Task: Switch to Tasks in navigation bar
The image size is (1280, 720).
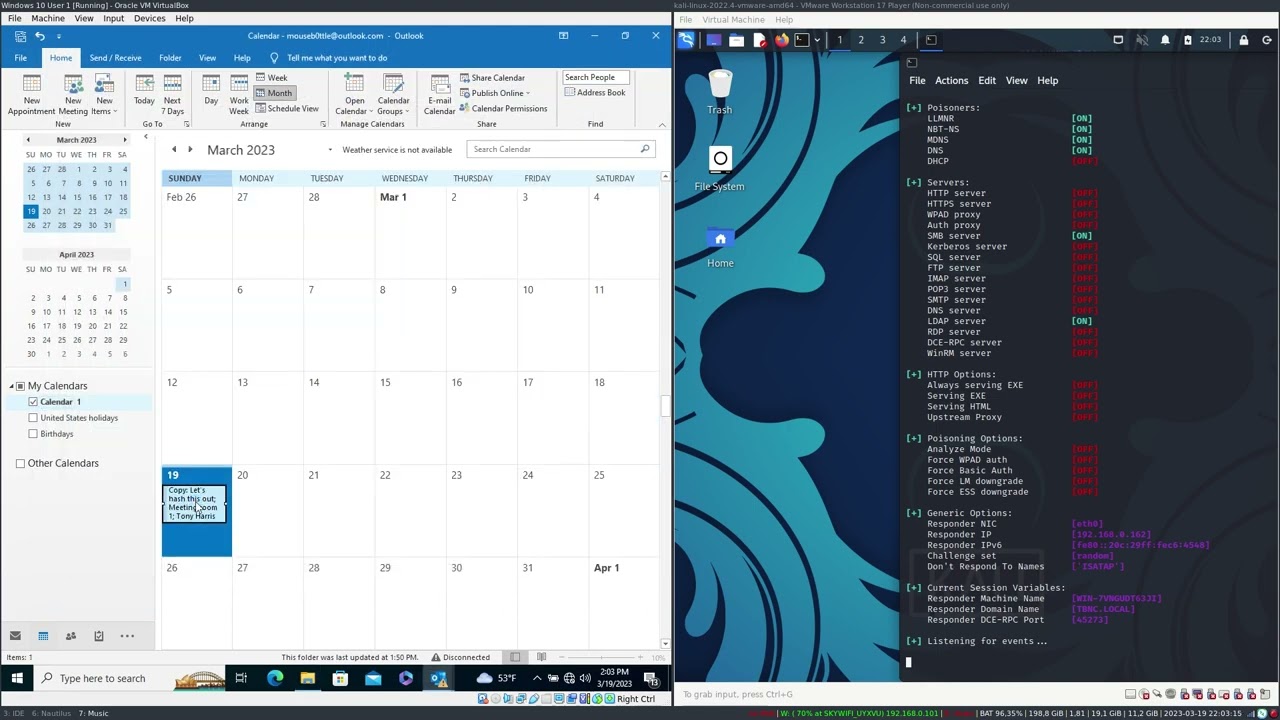Action: [x=99, y=636]
